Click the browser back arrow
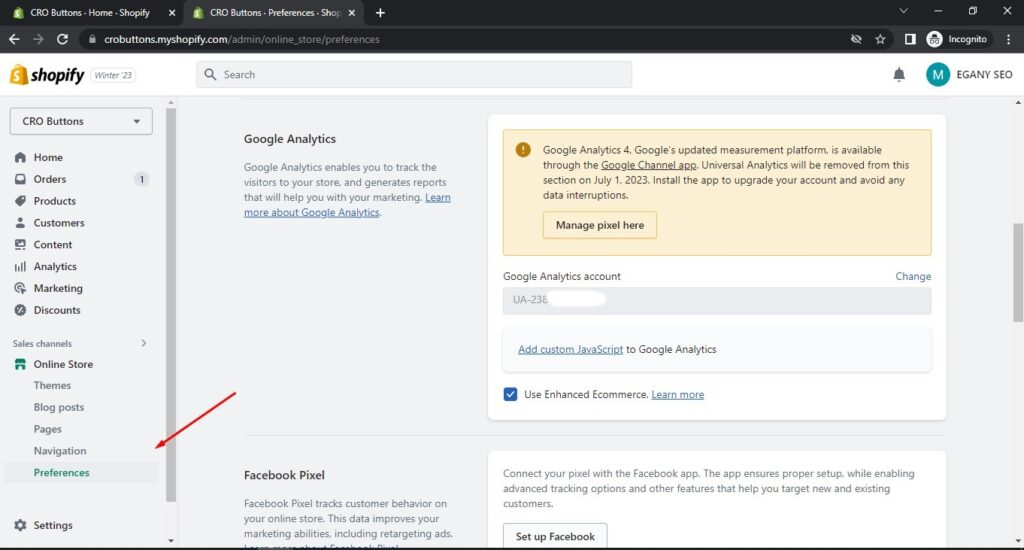Image resolution: width=1024 pixels, height=550 pixels. (14, 39)
